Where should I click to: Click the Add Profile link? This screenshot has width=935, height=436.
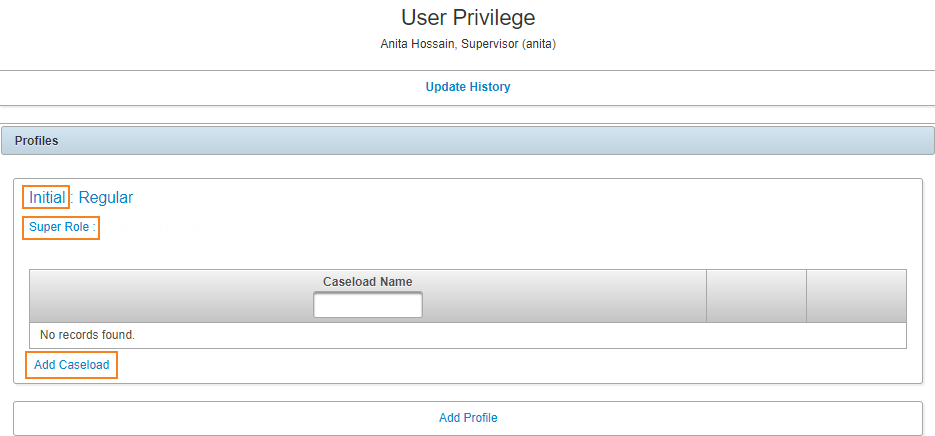(x=468, y=418)
